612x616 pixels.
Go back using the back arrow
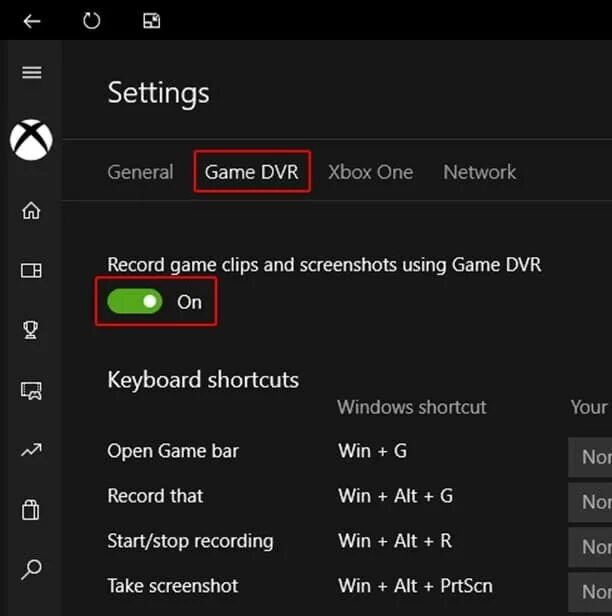point(32,20)
